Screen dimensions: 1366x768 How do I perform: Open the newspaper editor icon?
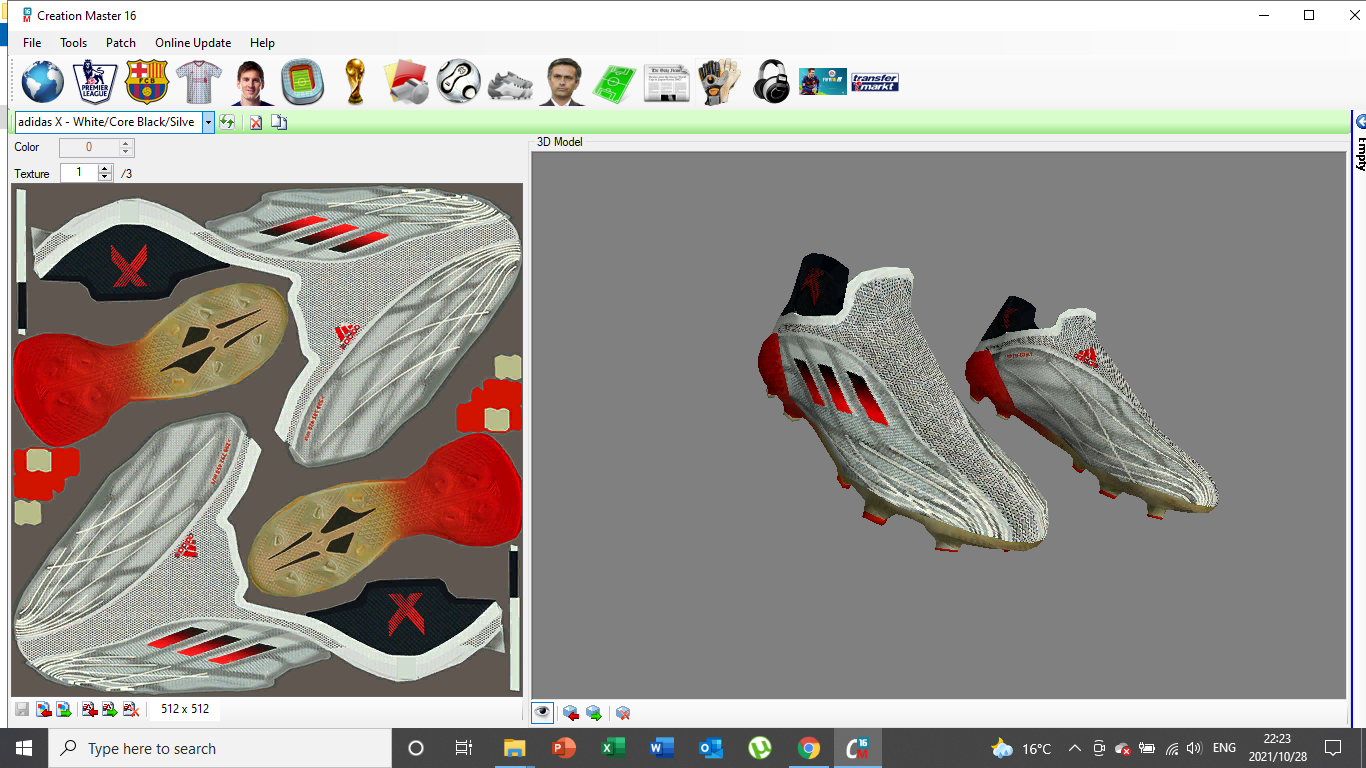pyautogui.click(x=666, y=83)
